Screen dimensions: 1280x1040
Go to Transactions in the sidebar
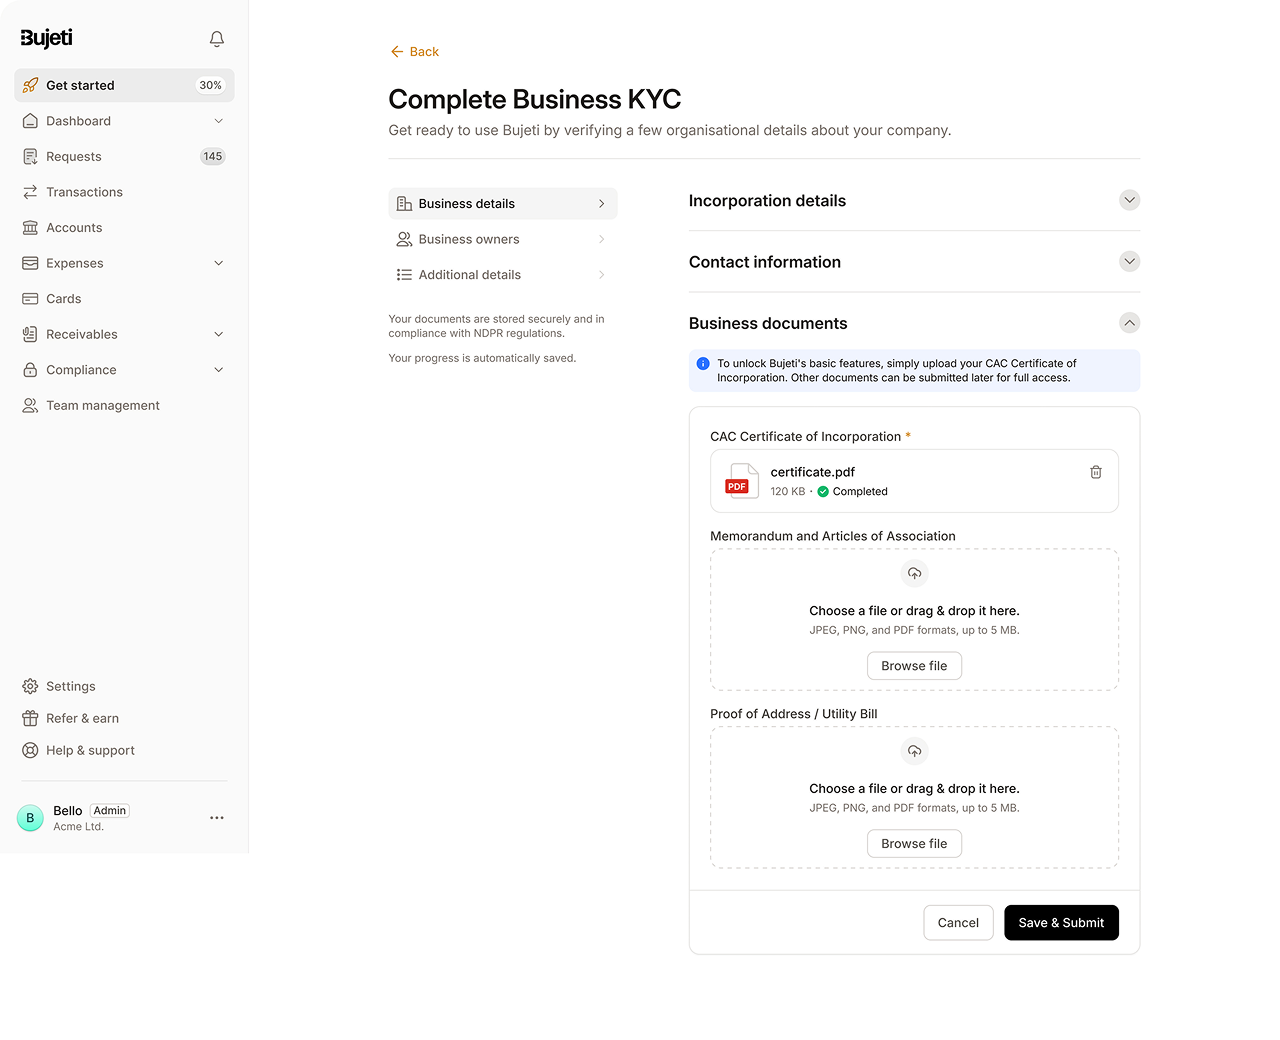[84, 192]
